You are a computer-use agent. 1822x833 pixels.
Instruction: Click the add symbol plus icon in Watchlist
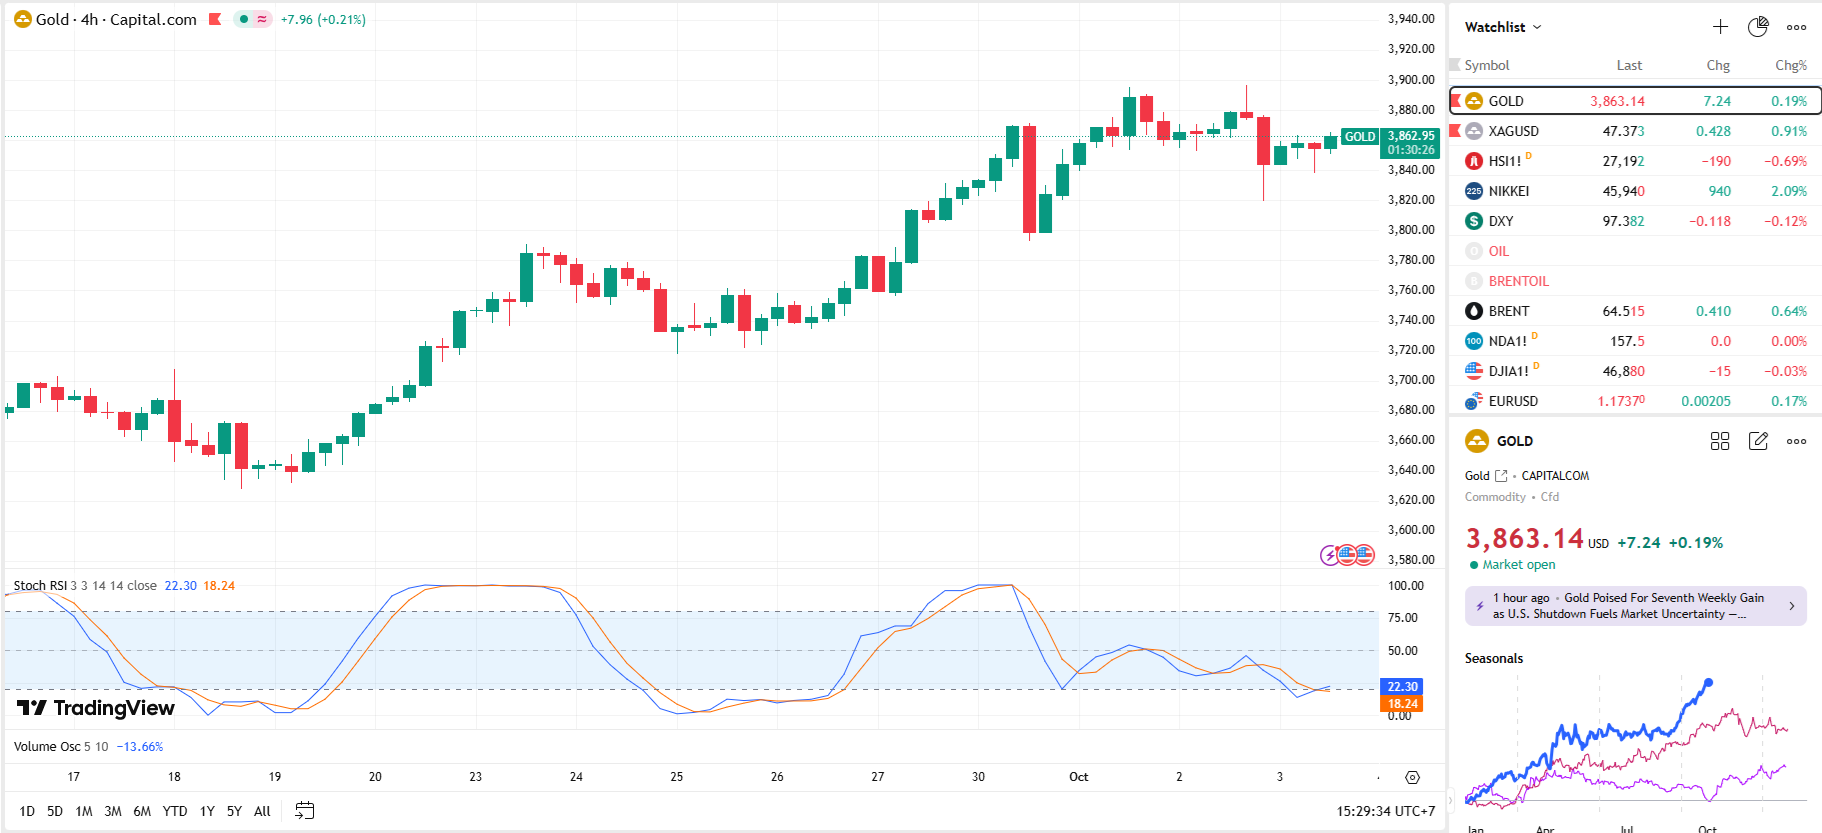(x=1720, y=27)
